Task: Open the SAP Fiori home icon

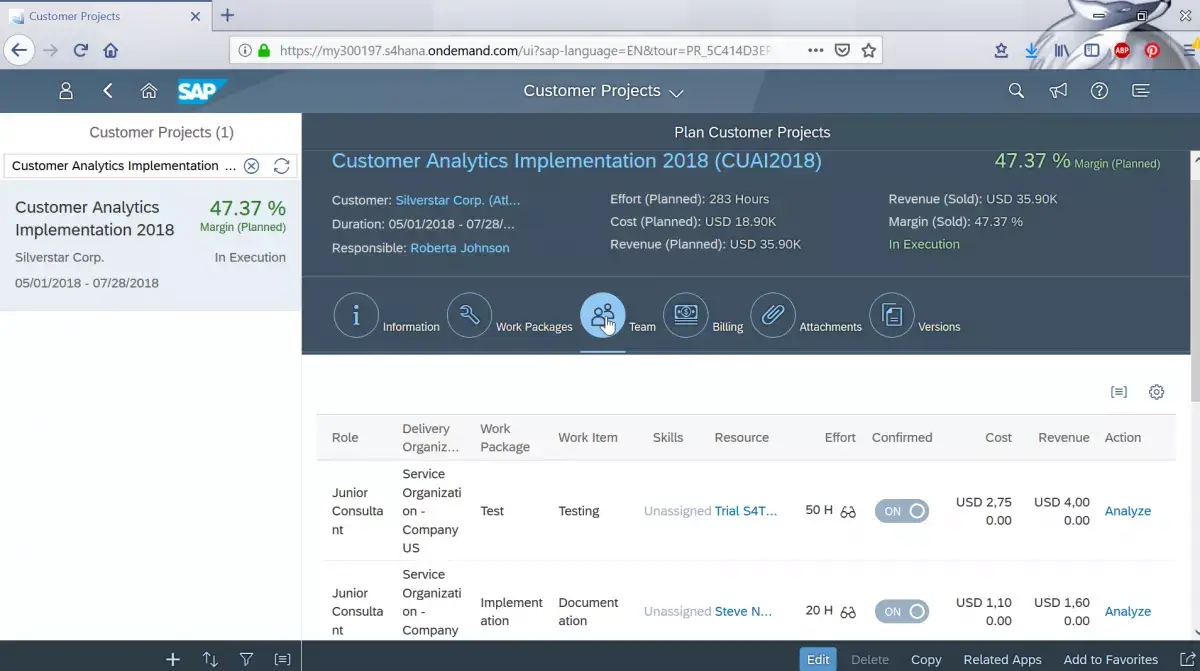Action: 149,91
